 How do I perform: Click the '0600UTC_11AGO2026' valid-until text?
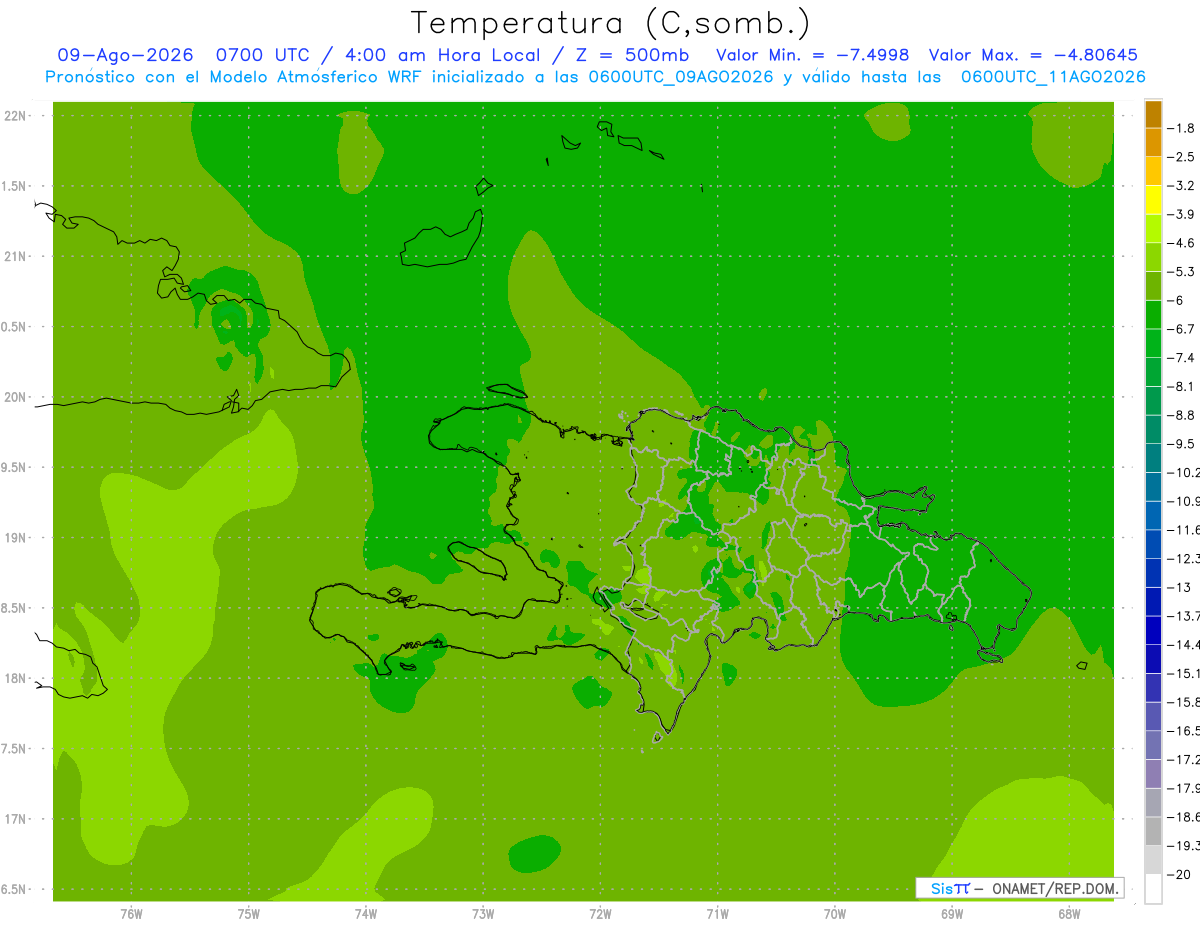[x=1053, y=77]
